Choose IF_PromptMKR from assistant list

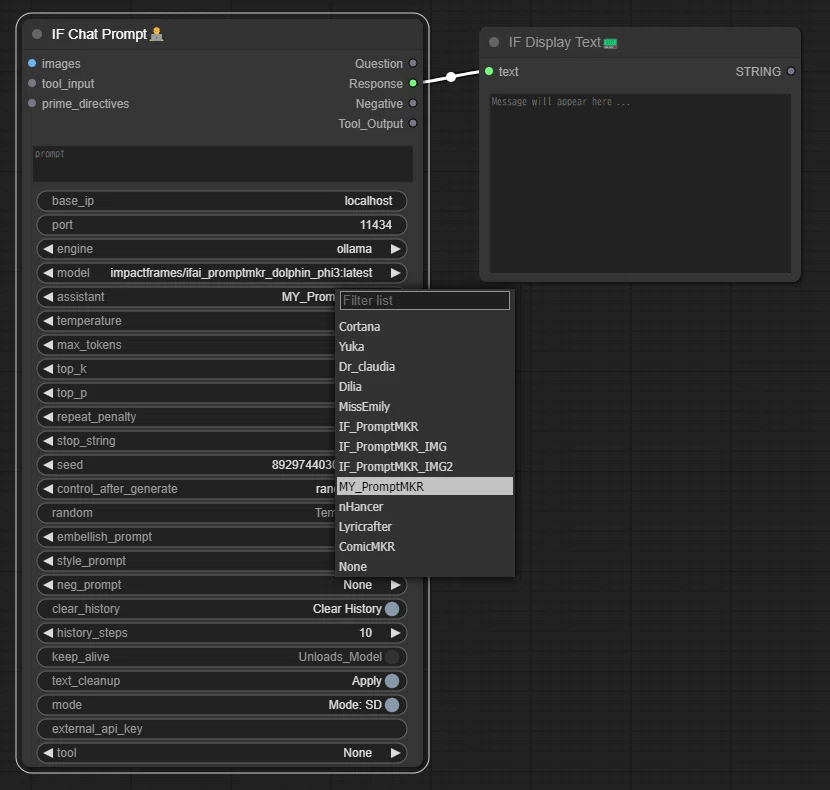pos(425,427)
